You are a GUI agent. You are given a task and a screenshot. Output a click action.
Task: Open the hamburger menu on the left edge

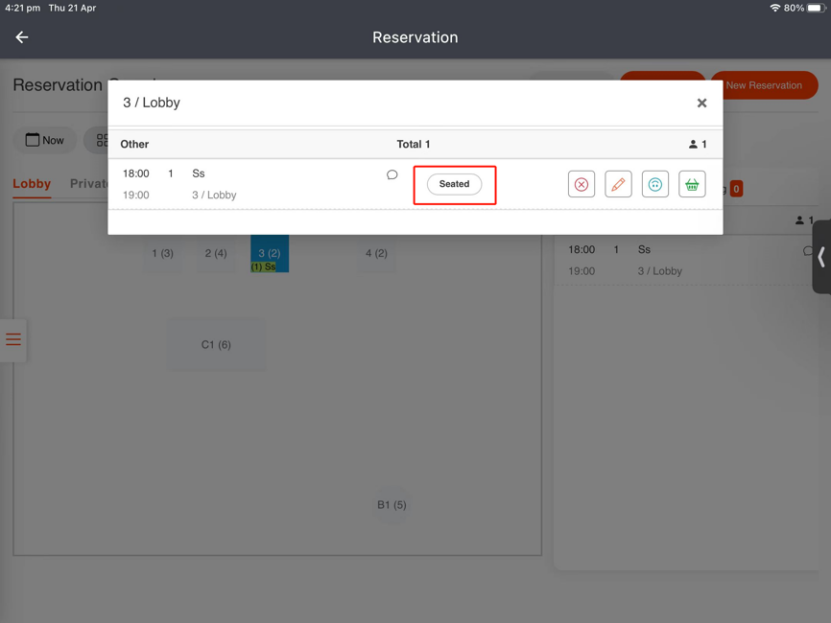[x=13, y=339]
